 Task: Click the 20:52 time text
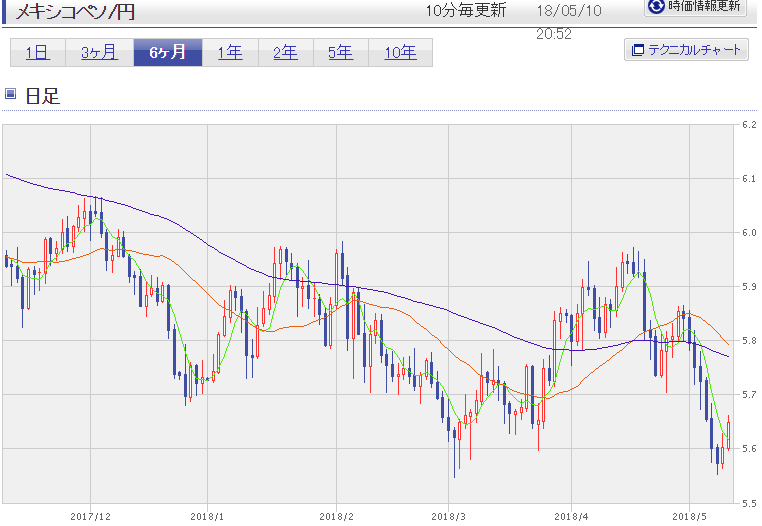[x=554, y=34]
